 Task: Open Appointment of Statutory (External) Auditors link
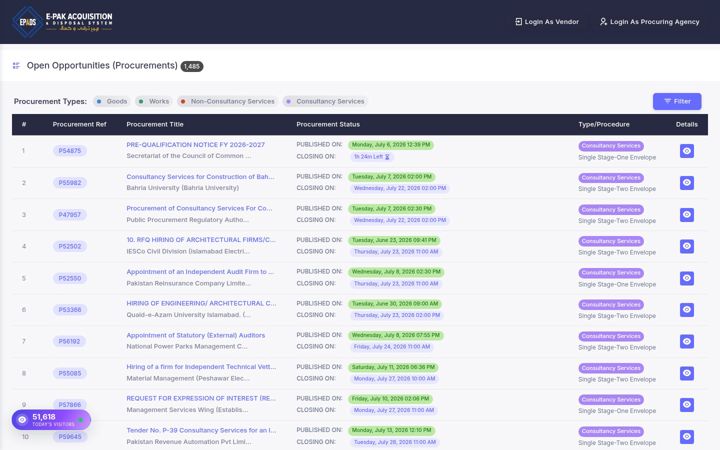[x=196, y=335]
